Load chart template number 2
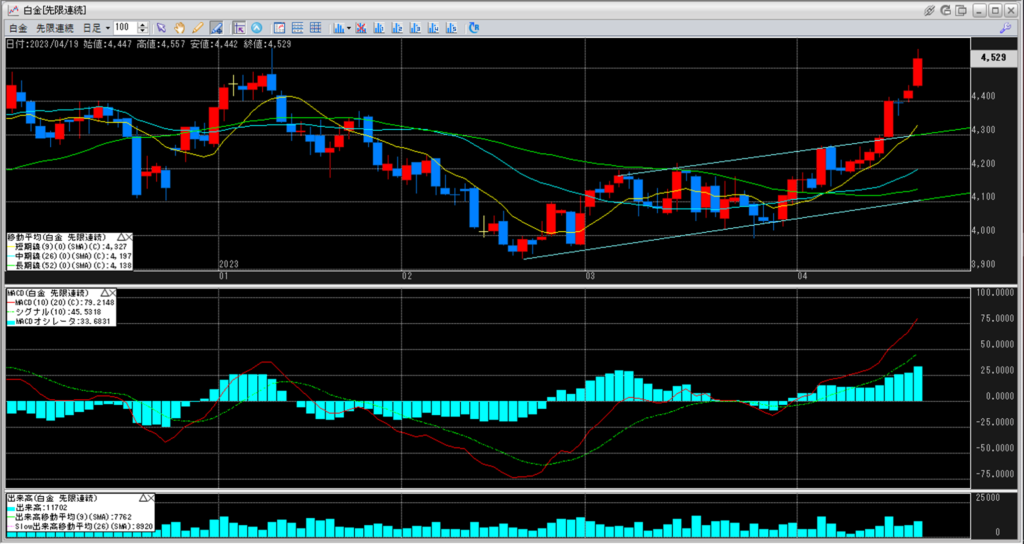The height and width of the screenshot is (544, 1024). pos(396,28)
